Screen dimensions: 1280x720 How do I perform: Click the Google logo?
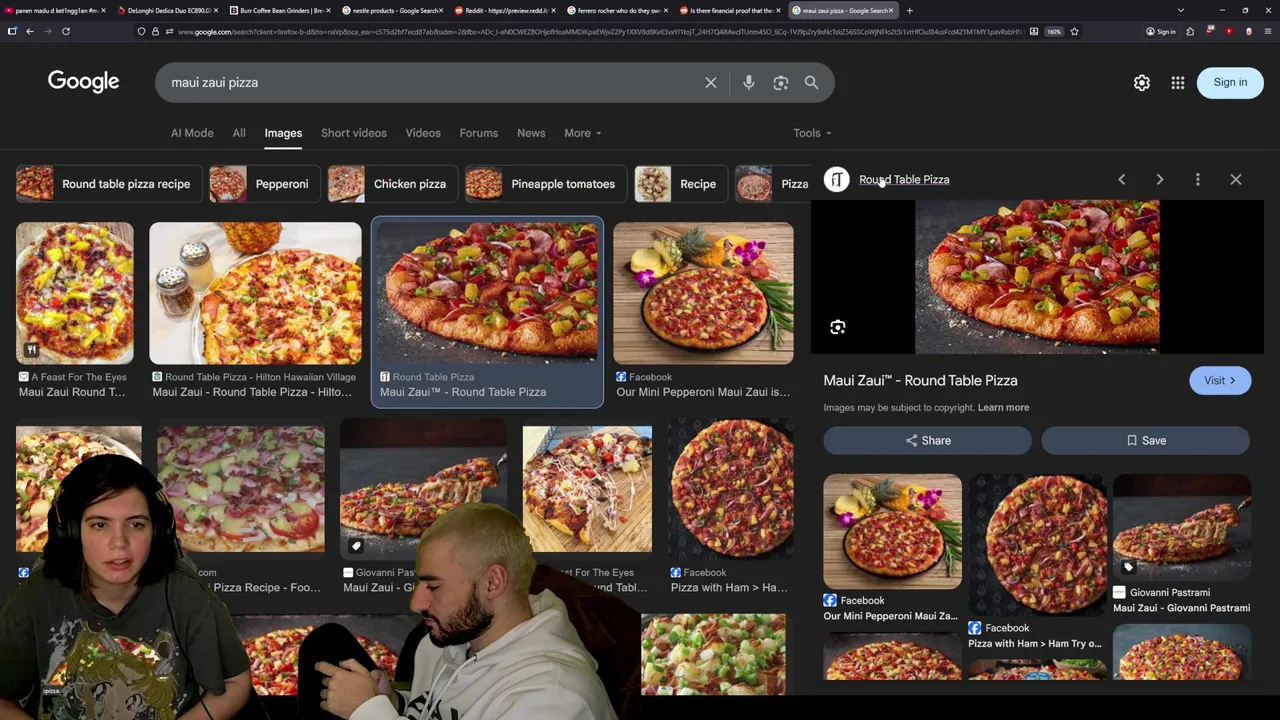(x=84, y=82)
